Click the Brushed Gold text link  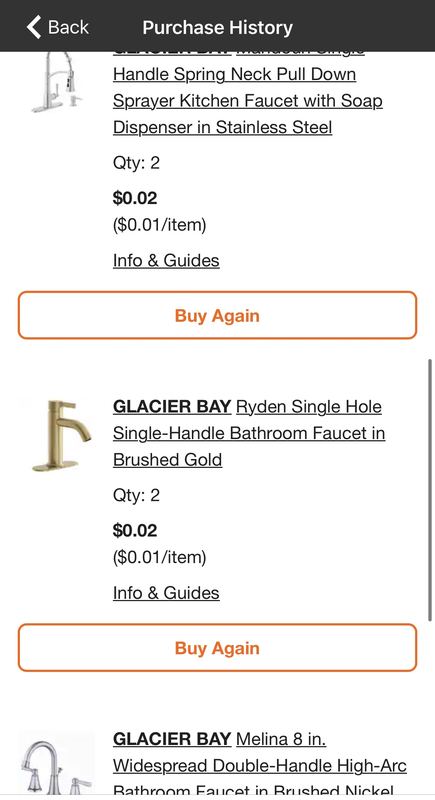pyautogui.click(x=167, y=460)
